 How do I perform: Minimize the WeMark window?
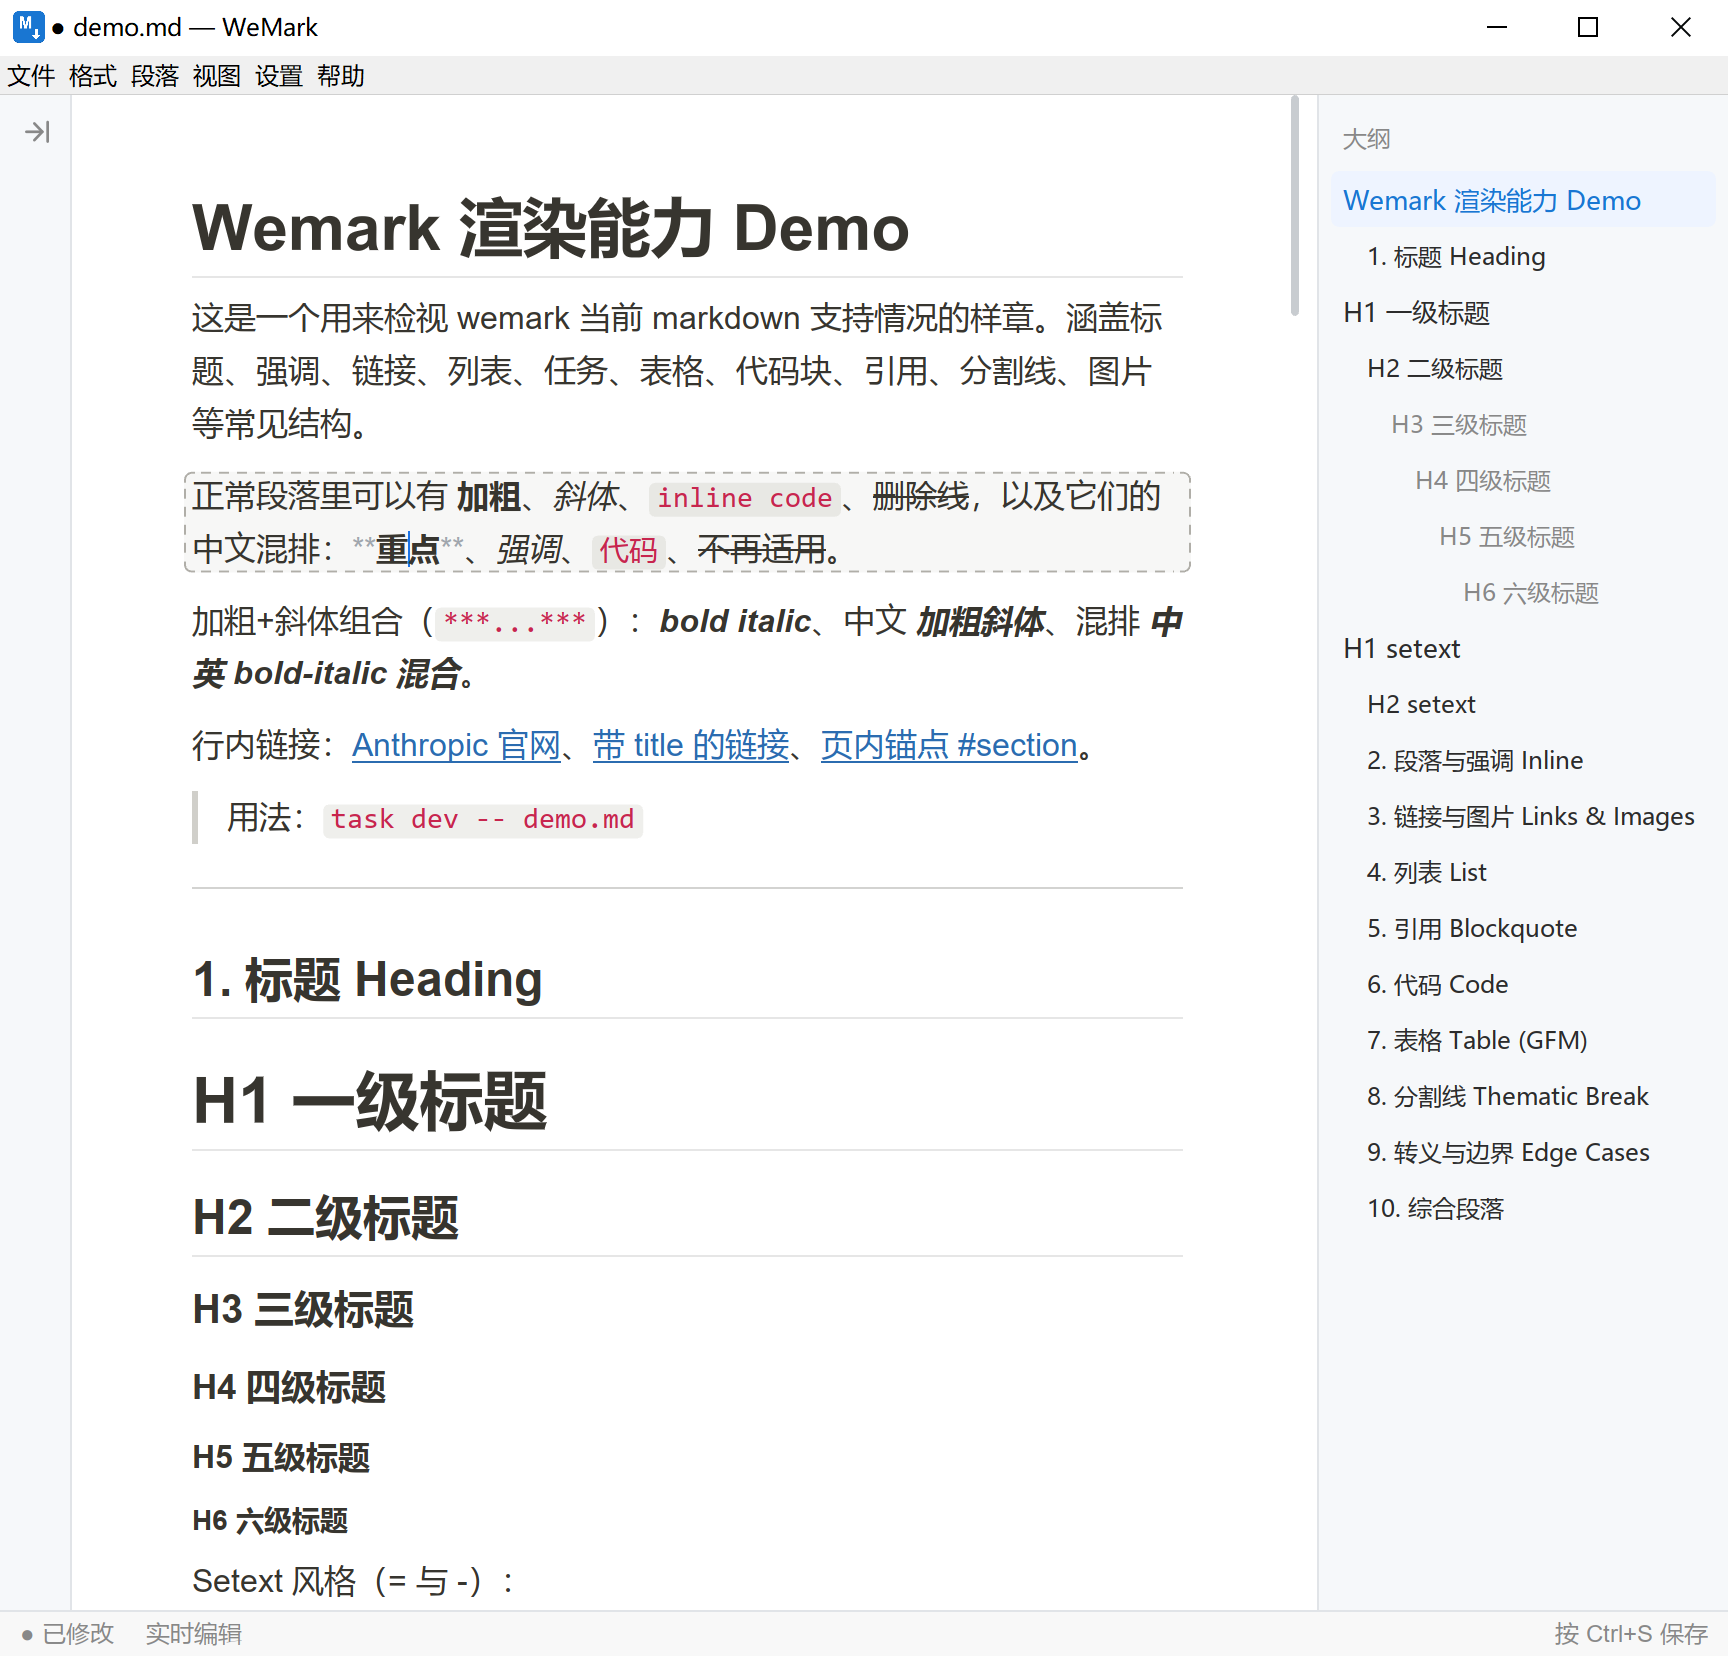[x=1497, y=27]
